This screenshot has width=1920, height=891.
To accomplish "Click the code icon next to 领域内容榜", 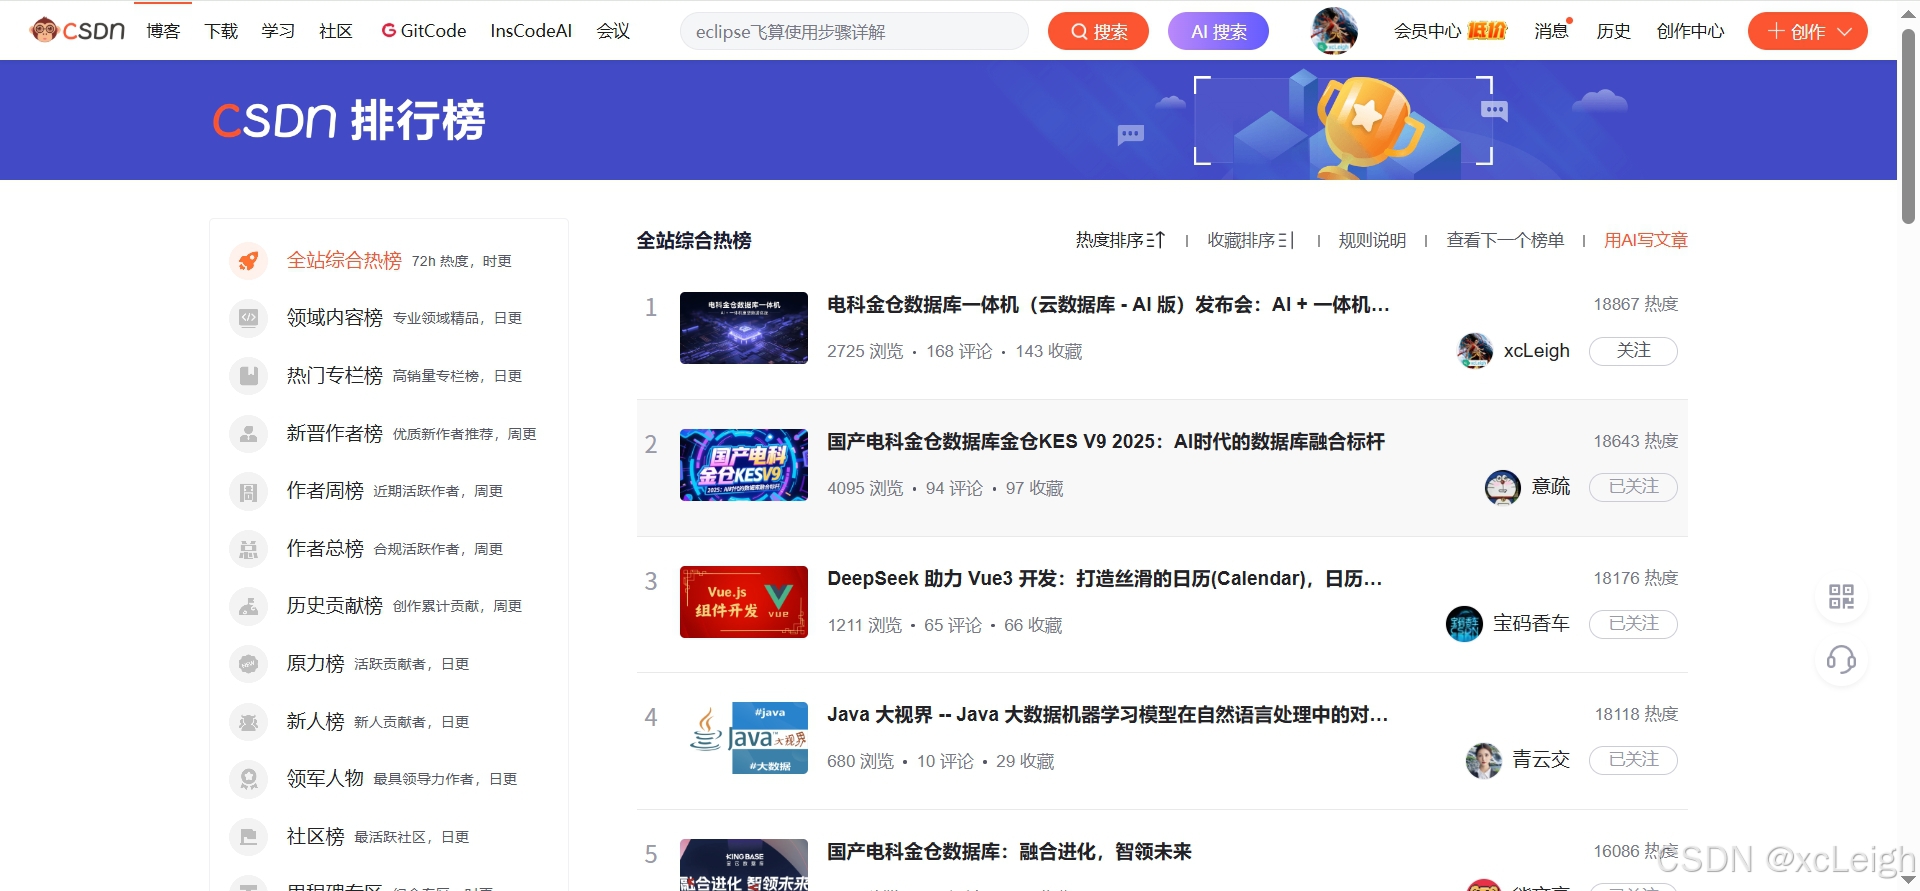I will (x=249, y=318).
